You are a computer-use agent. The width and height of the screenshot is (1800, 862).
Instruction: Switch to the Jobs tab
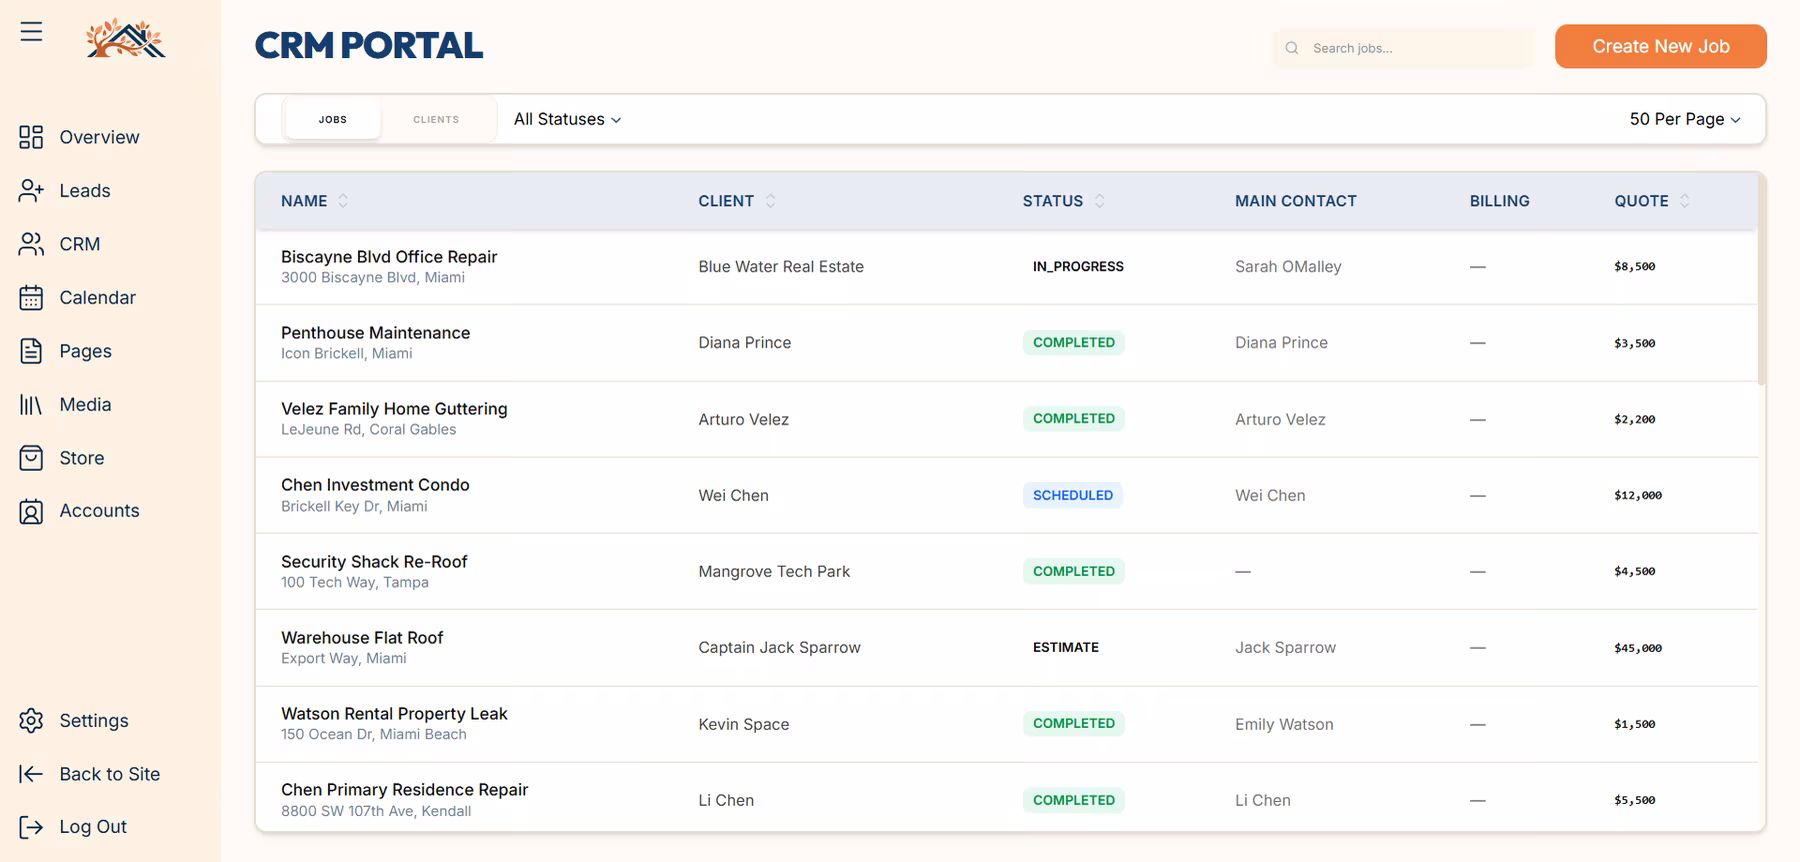tap(333, 119)
